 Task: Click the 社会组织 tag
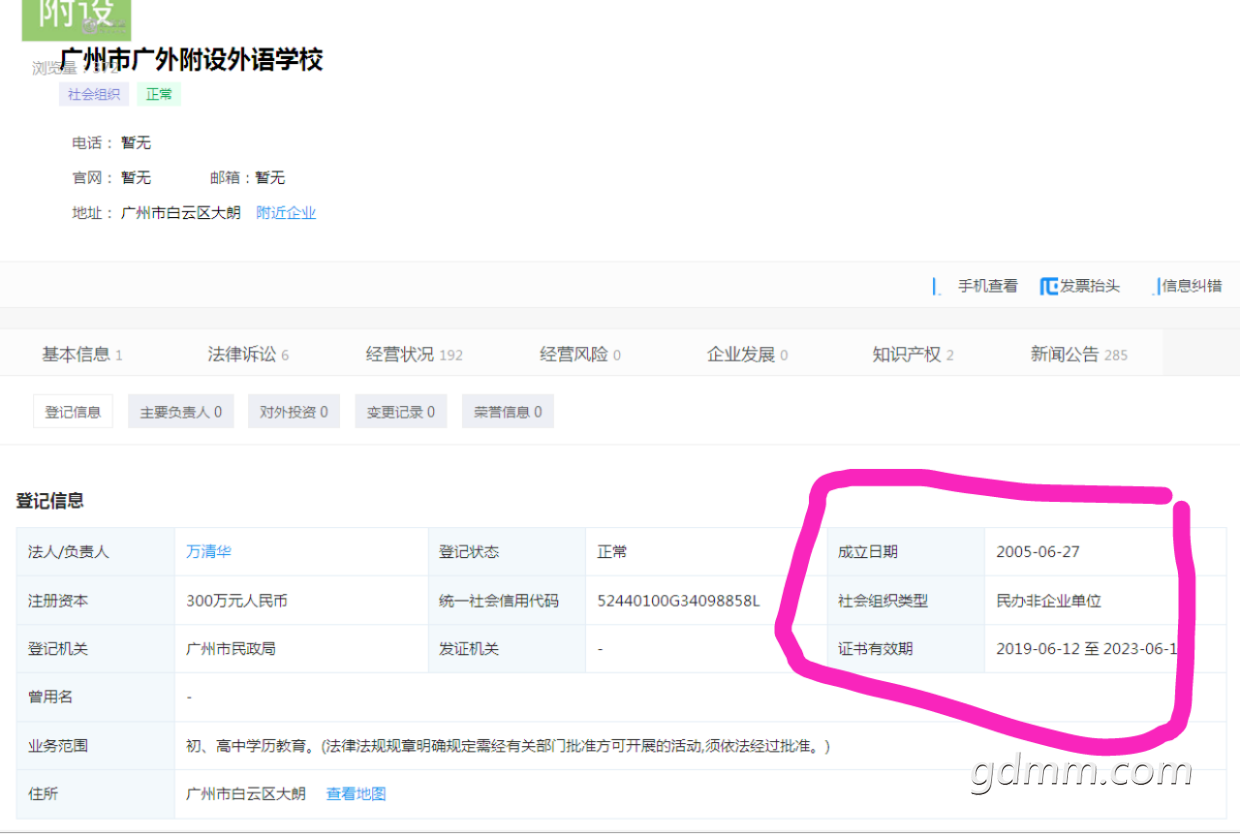pyautogui.click(x=94, y=94)
